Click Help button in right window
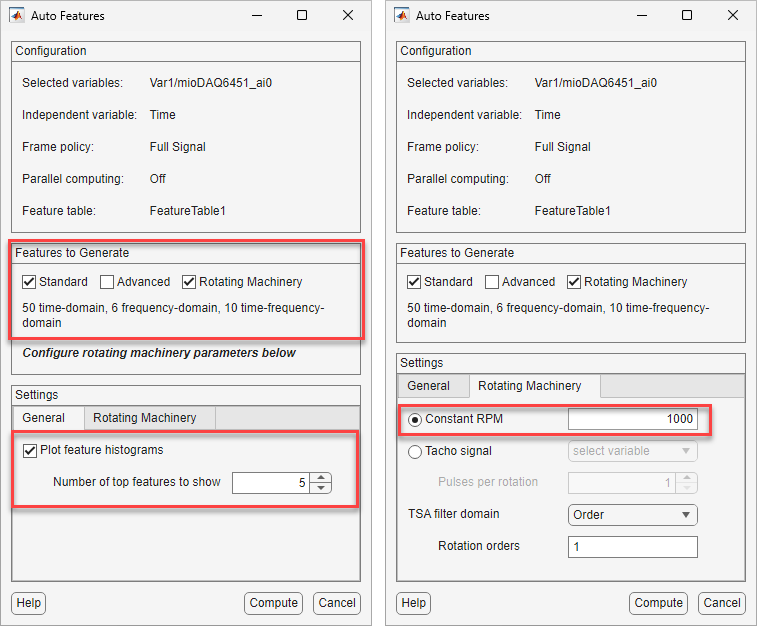The width and height of the screenshot is (757, 626). [x=413, y=603]
